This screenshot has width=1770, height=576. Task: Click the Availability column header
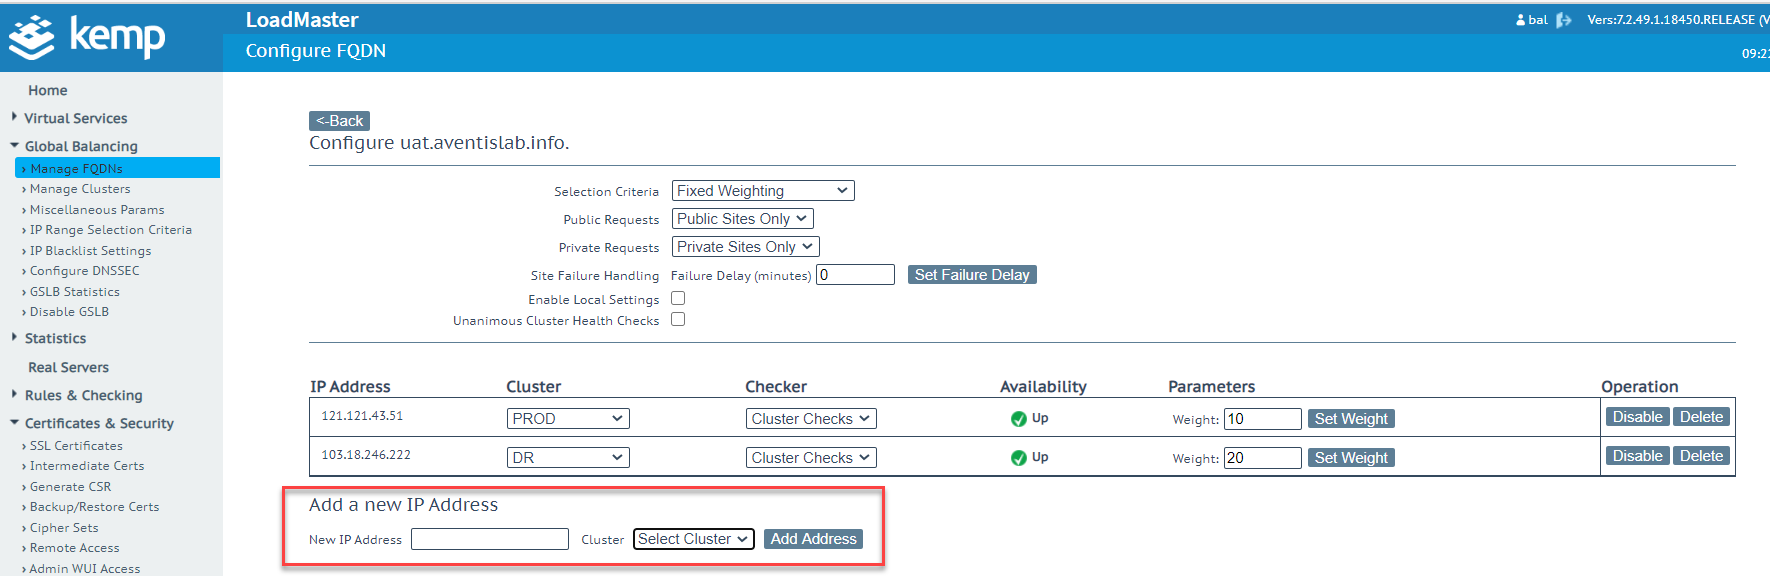coord(1043,387)
